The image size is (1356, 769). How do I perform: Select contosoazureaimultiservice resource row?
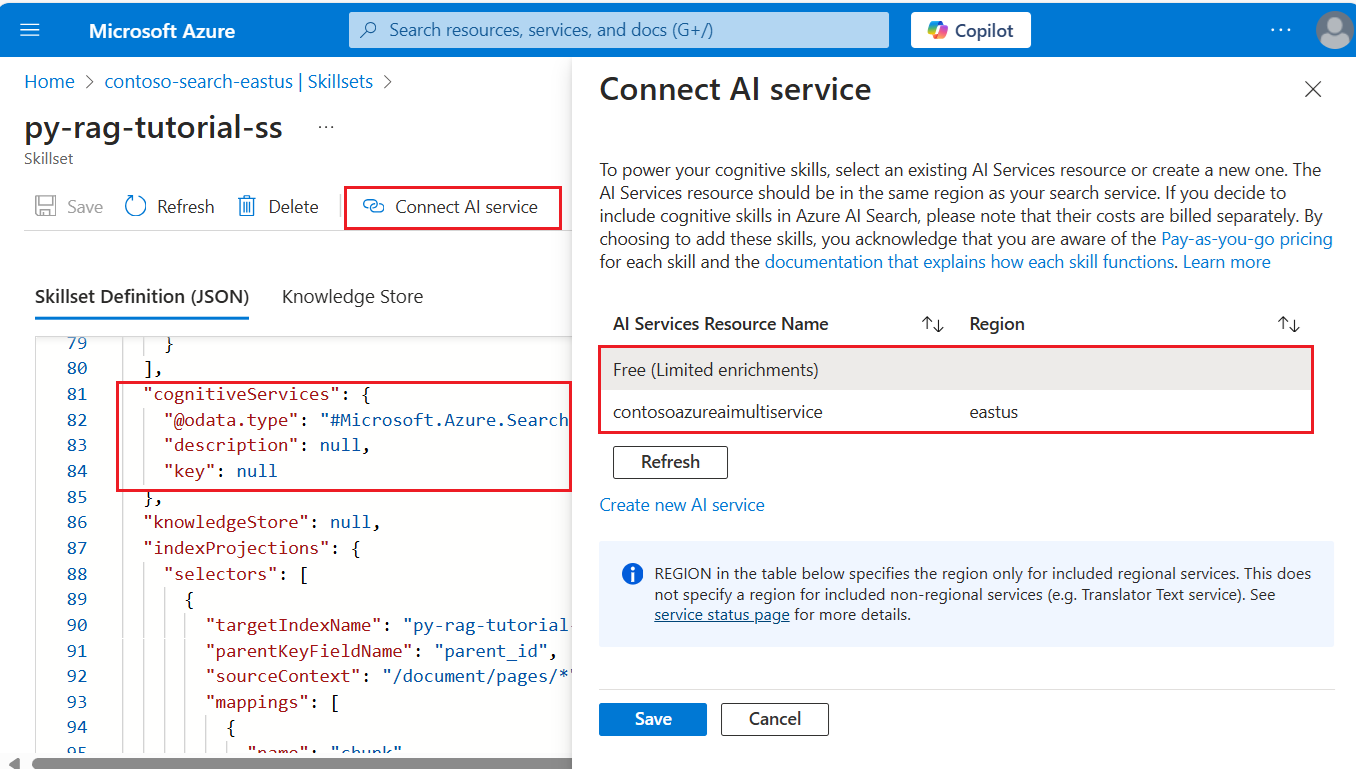pyautogui.click(x=955, y=411)
